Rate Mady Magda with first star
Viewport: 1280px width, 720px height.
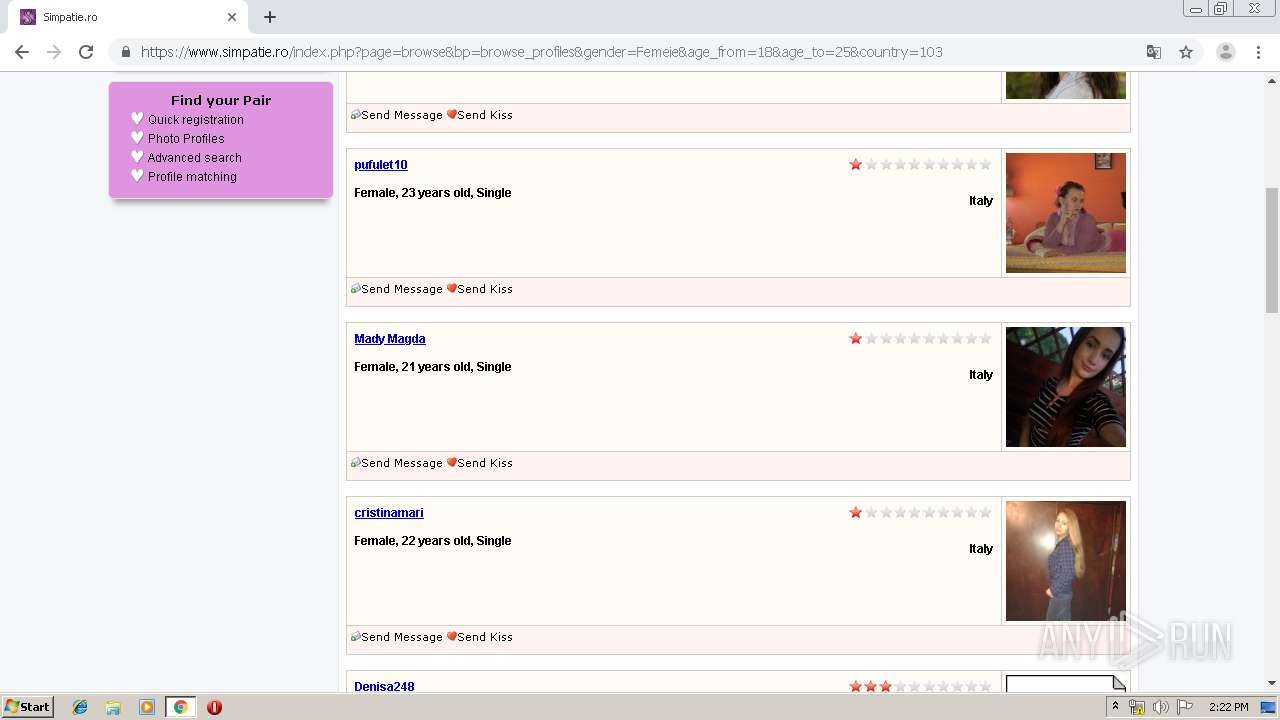[856, 338]
